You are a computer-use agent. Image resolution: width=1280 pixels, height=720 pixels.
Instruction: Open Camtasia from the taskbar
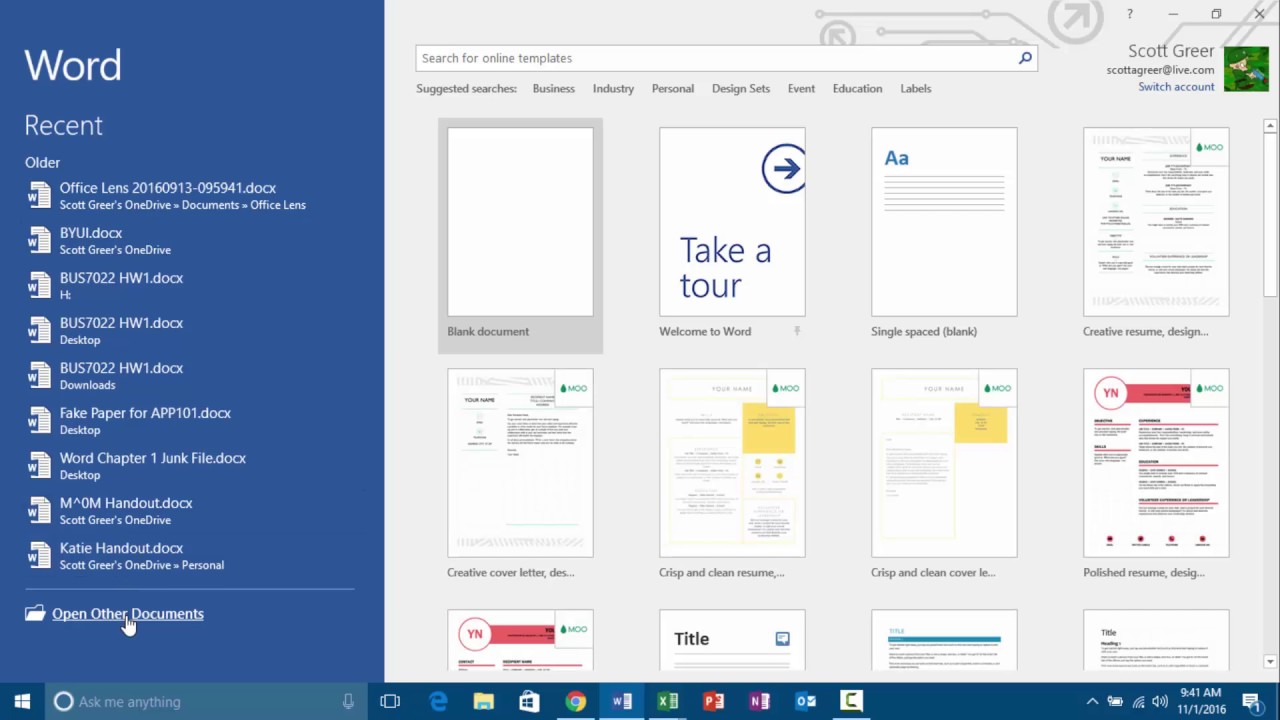coord(852,701)
